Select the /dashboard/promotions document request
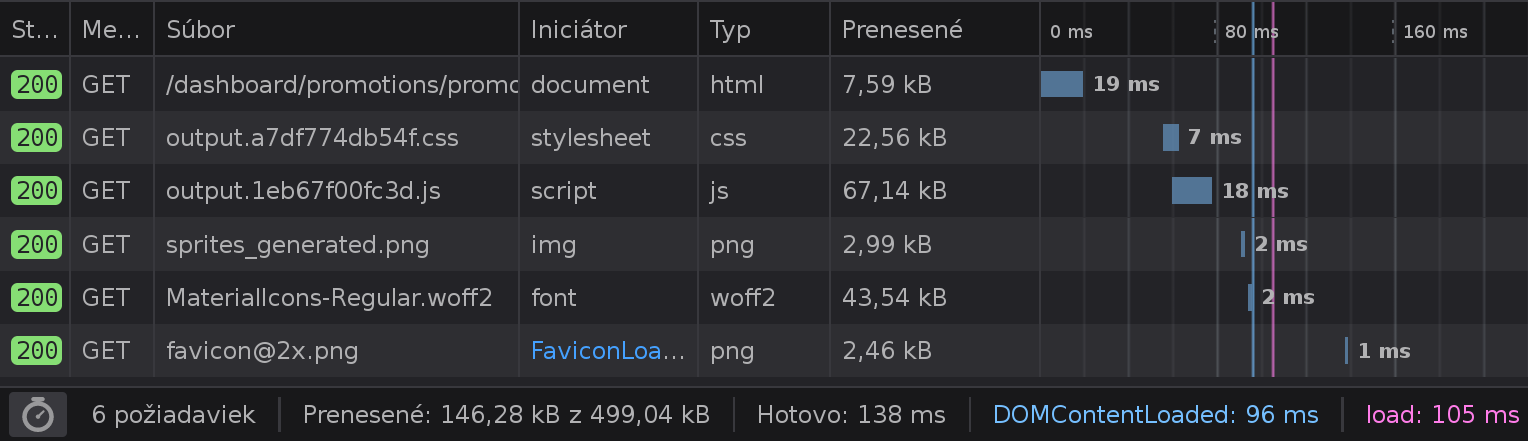This screenshot has width=1528, height=441. click(x=764, y=84)
